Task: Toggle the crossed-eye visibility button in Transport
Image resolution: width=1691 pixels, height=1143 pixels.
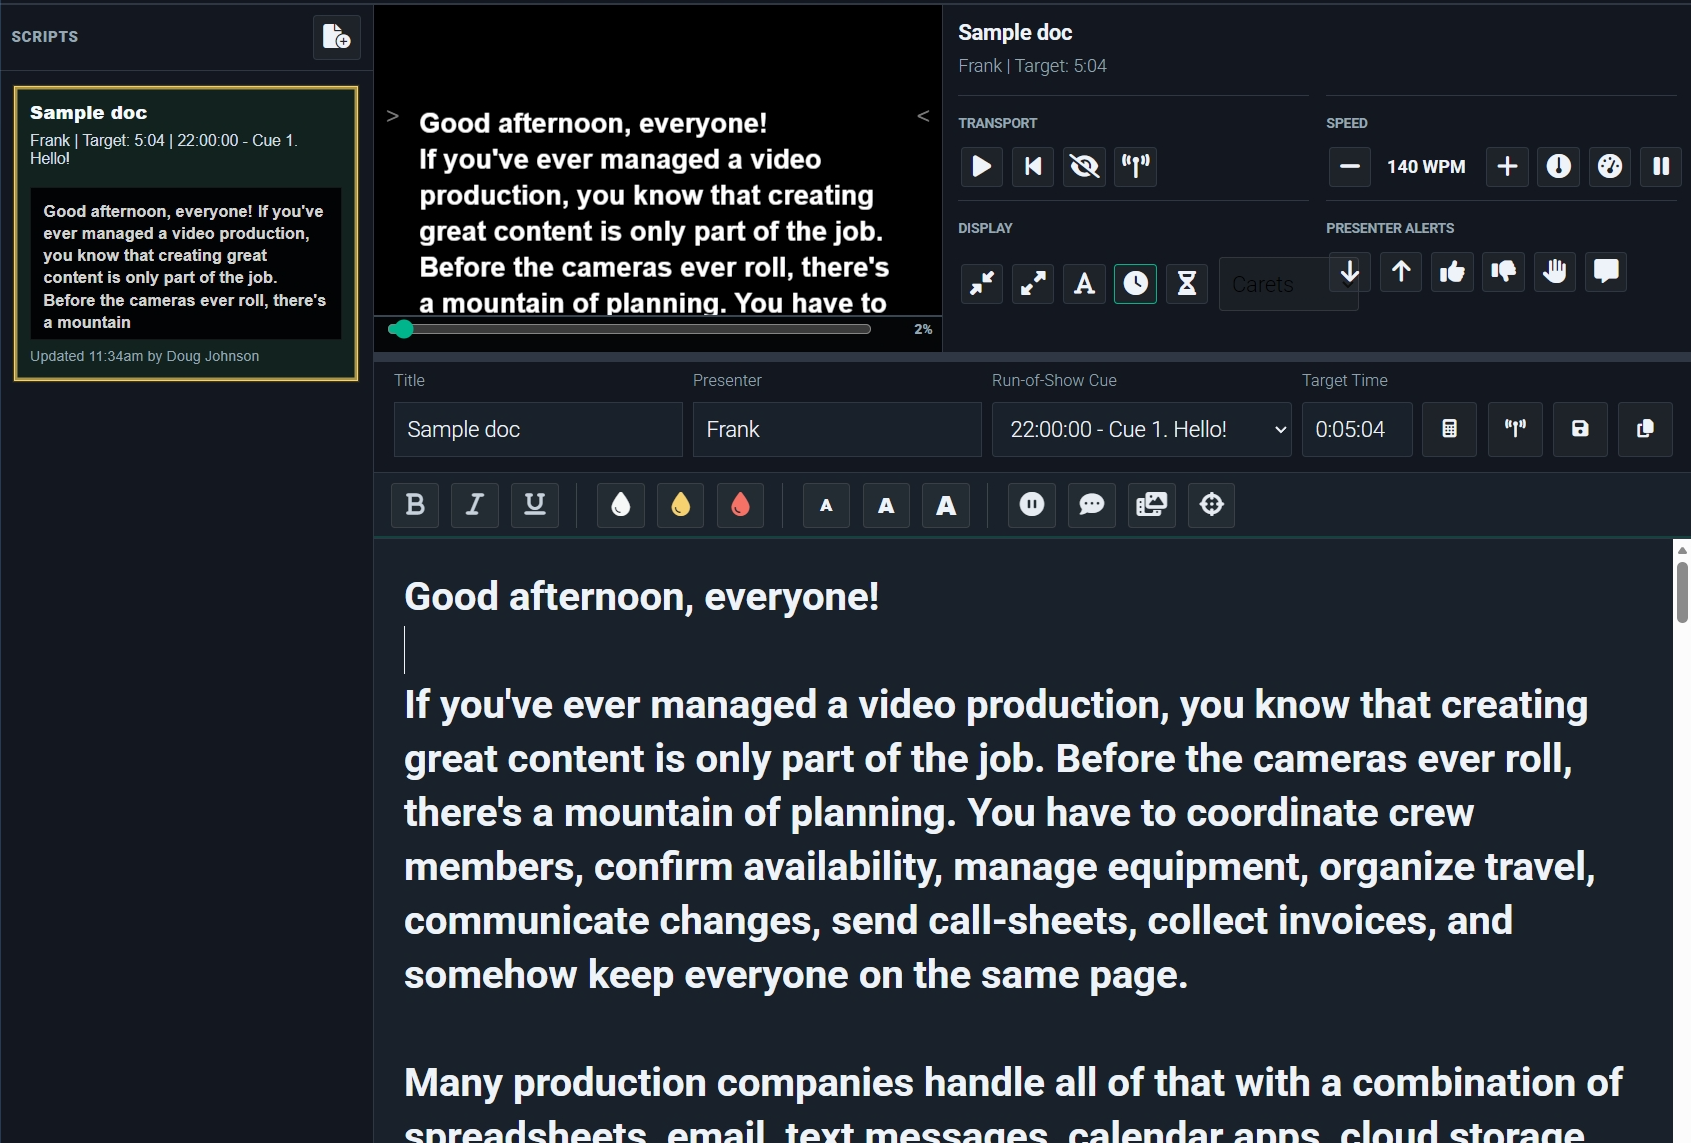Action: [x=1084, y=166]
